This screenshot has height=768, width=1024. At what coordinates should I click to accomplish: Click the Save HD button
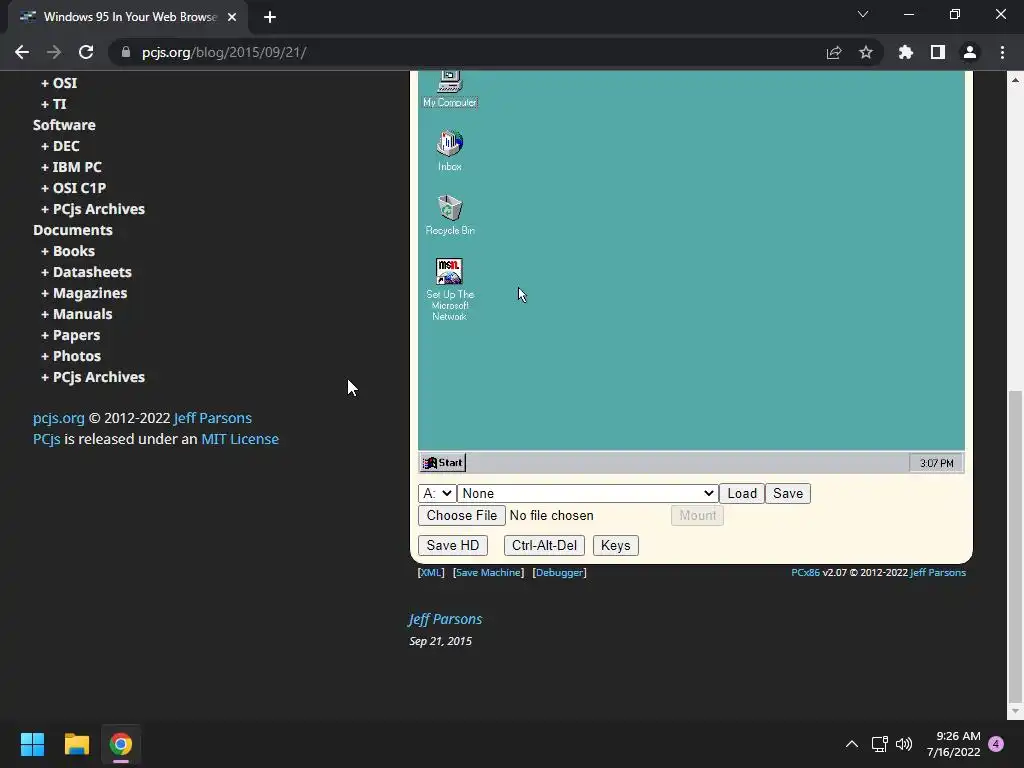tap(453, 545)
